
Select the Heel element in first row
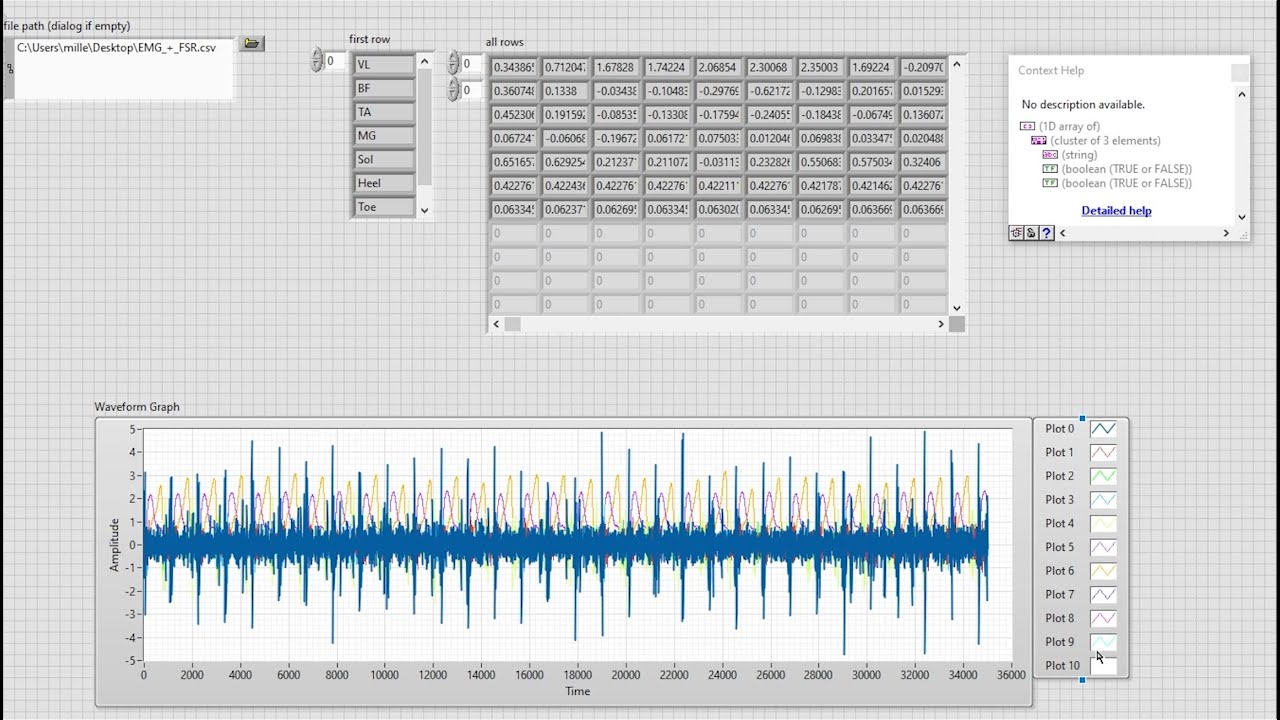(x=384, y=183)
